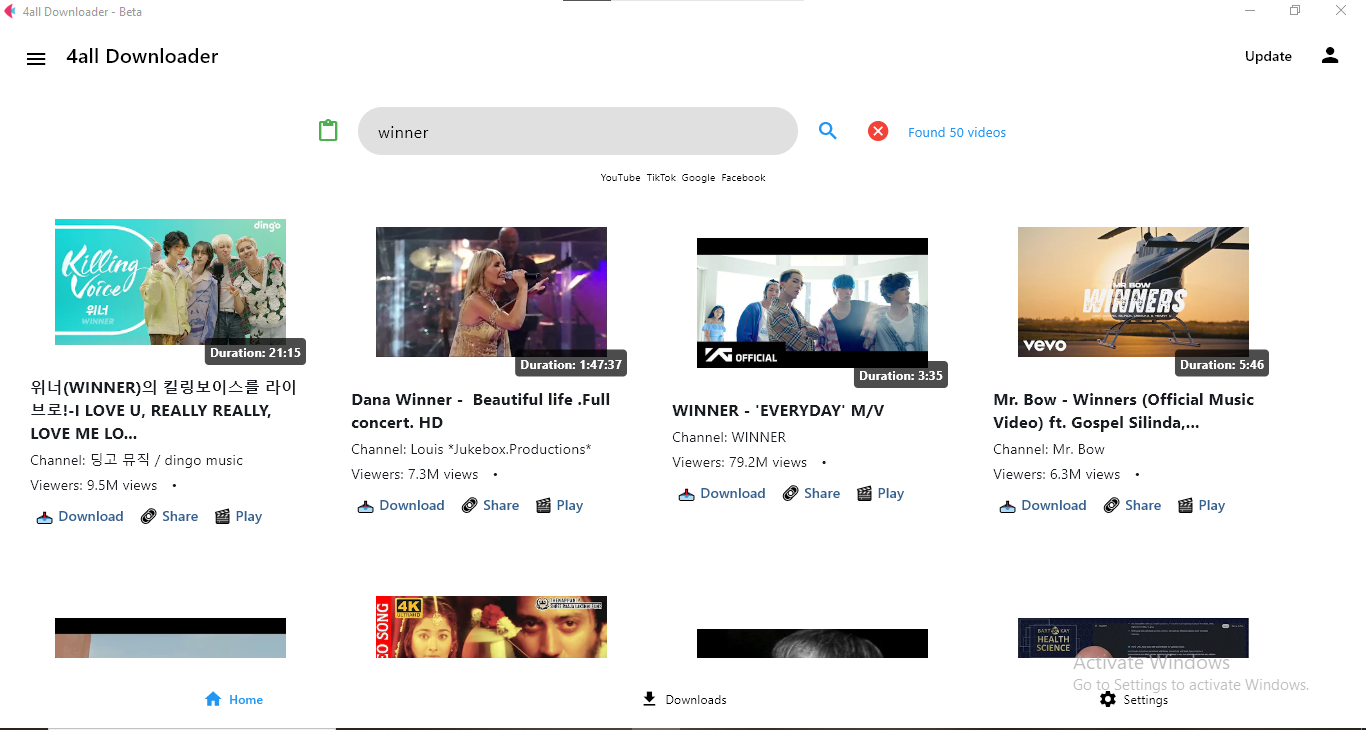The height and width of the screenshot is (730, 1366).
Task: Click the 'Duration: 21:15' badge
Action: coord(255,353)
